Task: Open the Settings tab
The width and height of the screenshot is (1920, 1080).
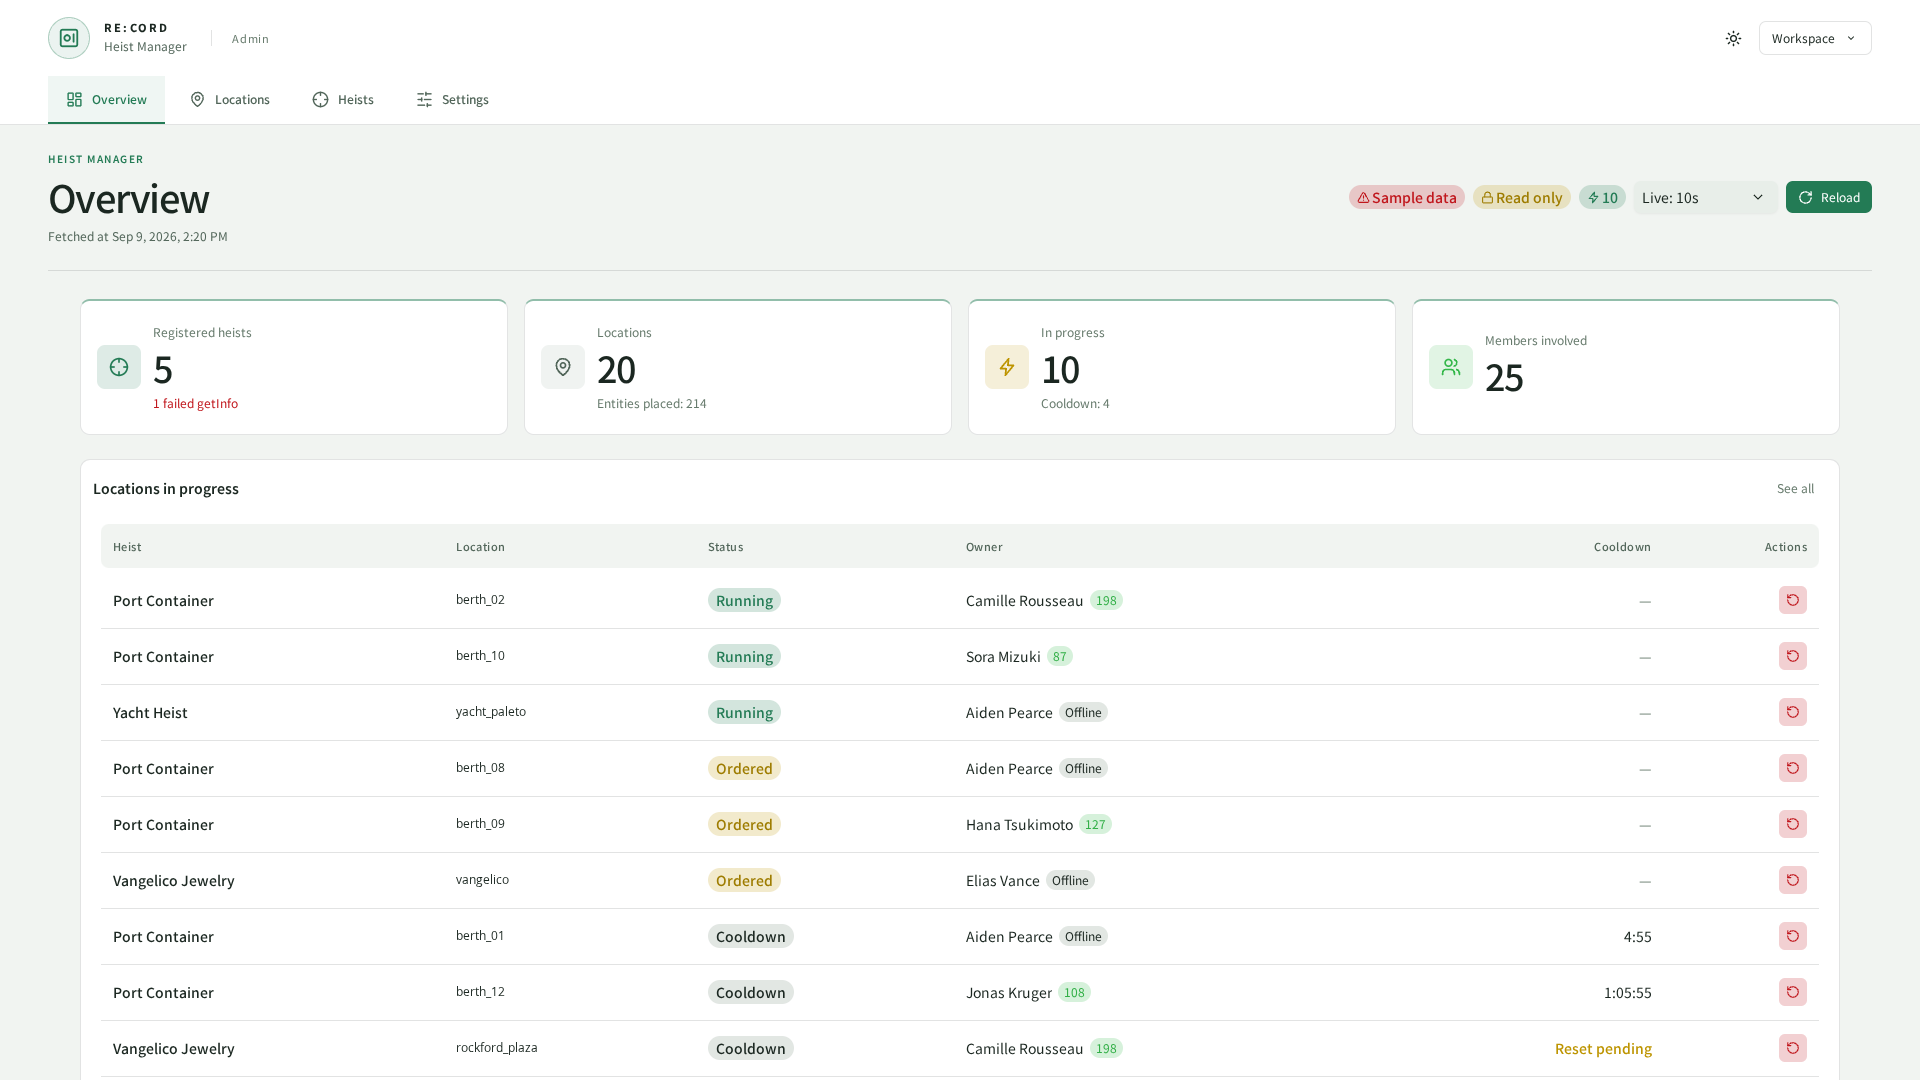Action: coord(452,99)
